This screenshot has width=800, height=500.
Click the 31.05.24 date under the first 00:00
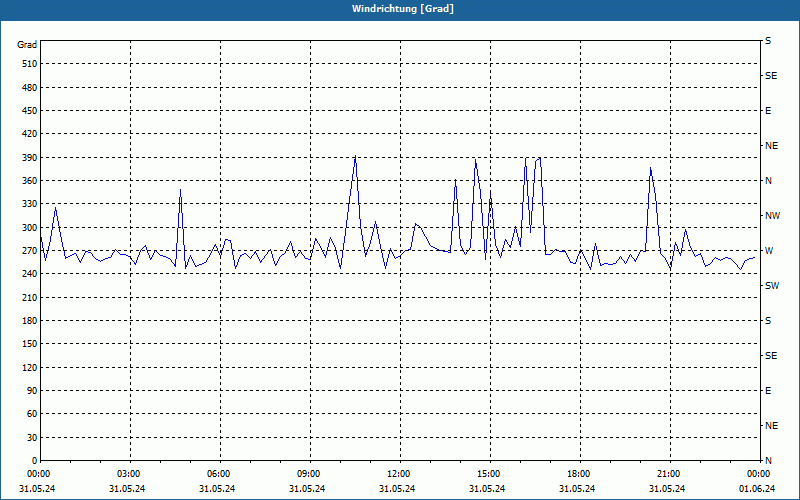(x=37, y=489)
